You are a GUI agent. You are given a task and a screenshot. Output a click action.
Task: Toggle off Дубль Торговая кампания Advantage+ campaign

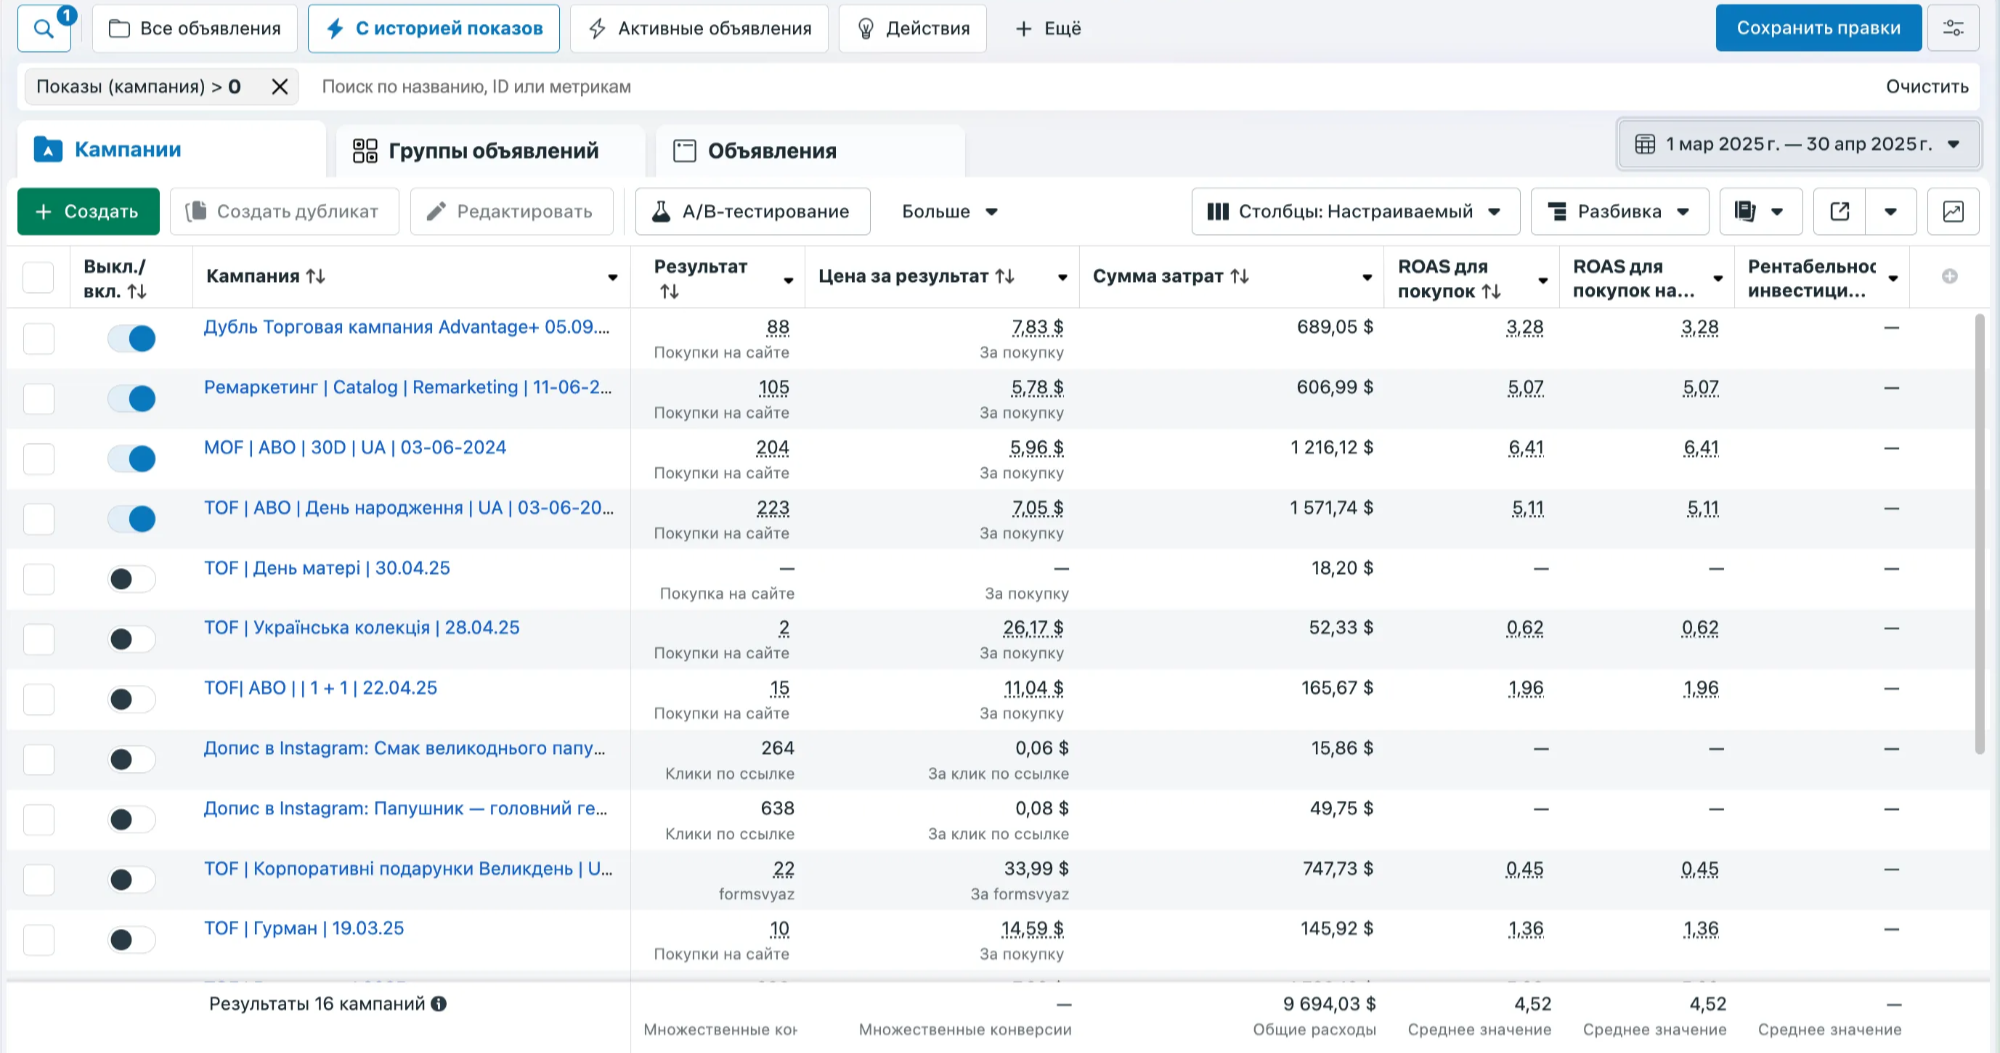pyautogui.click(x=132, y=338)
